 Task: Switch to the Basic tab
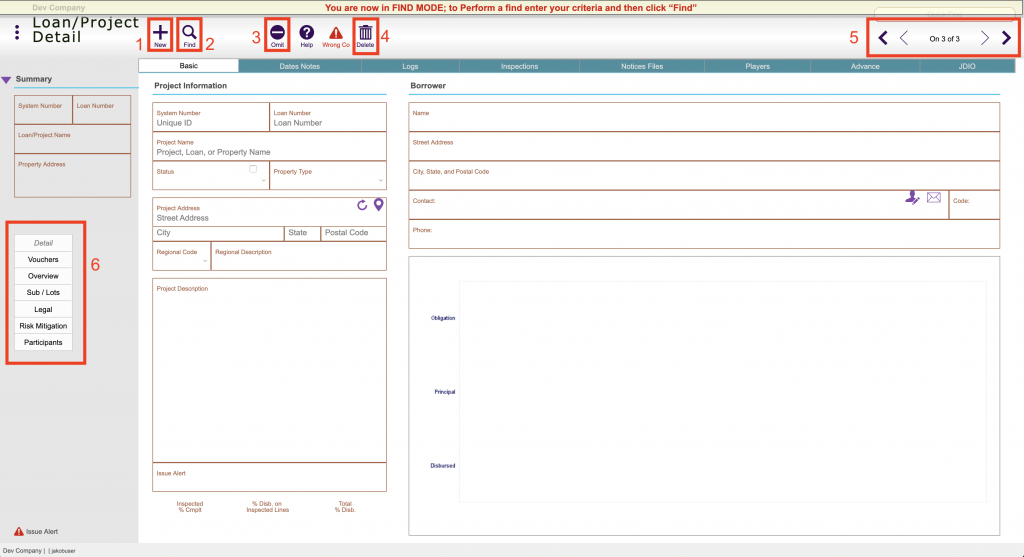coord(189,66)
